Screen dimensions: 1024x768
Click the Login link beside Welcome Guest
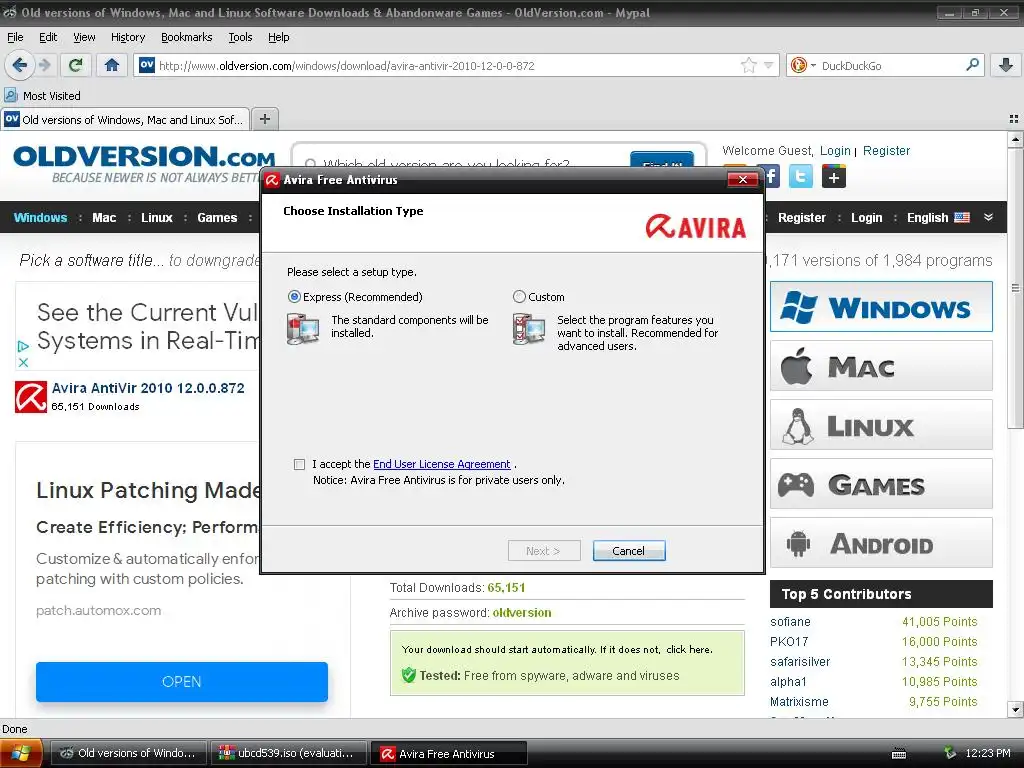pos(835,151)
